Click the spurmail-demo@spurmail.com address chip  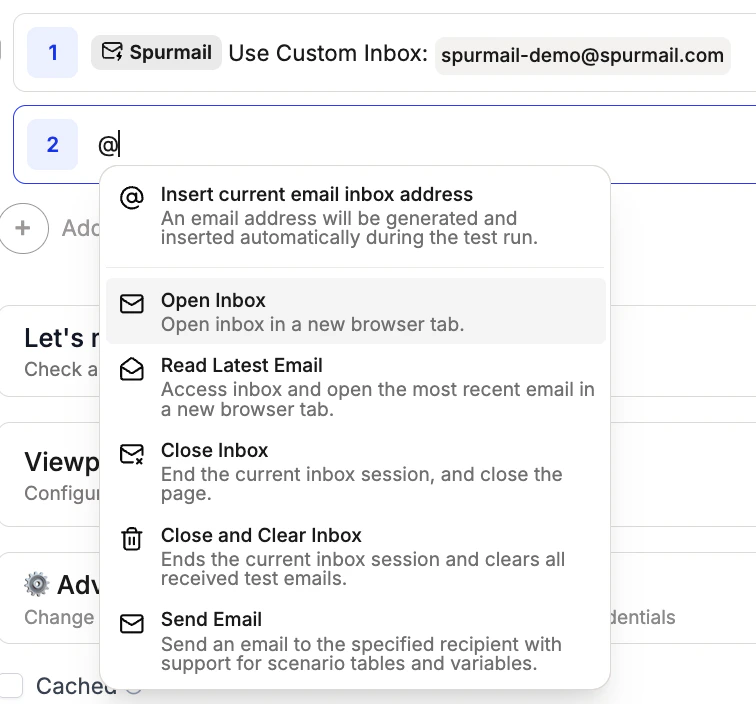583,55
